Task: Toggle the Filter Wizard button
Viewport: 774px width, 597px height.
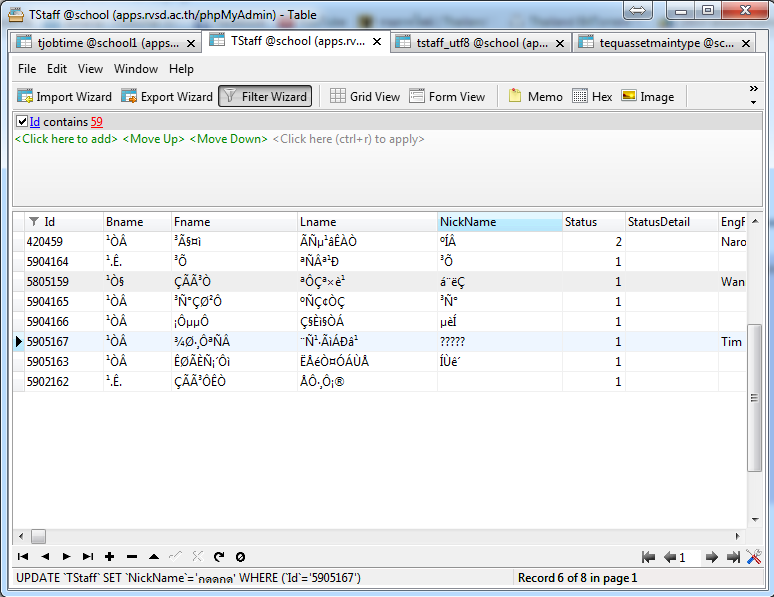Action: tap(265, 97)
